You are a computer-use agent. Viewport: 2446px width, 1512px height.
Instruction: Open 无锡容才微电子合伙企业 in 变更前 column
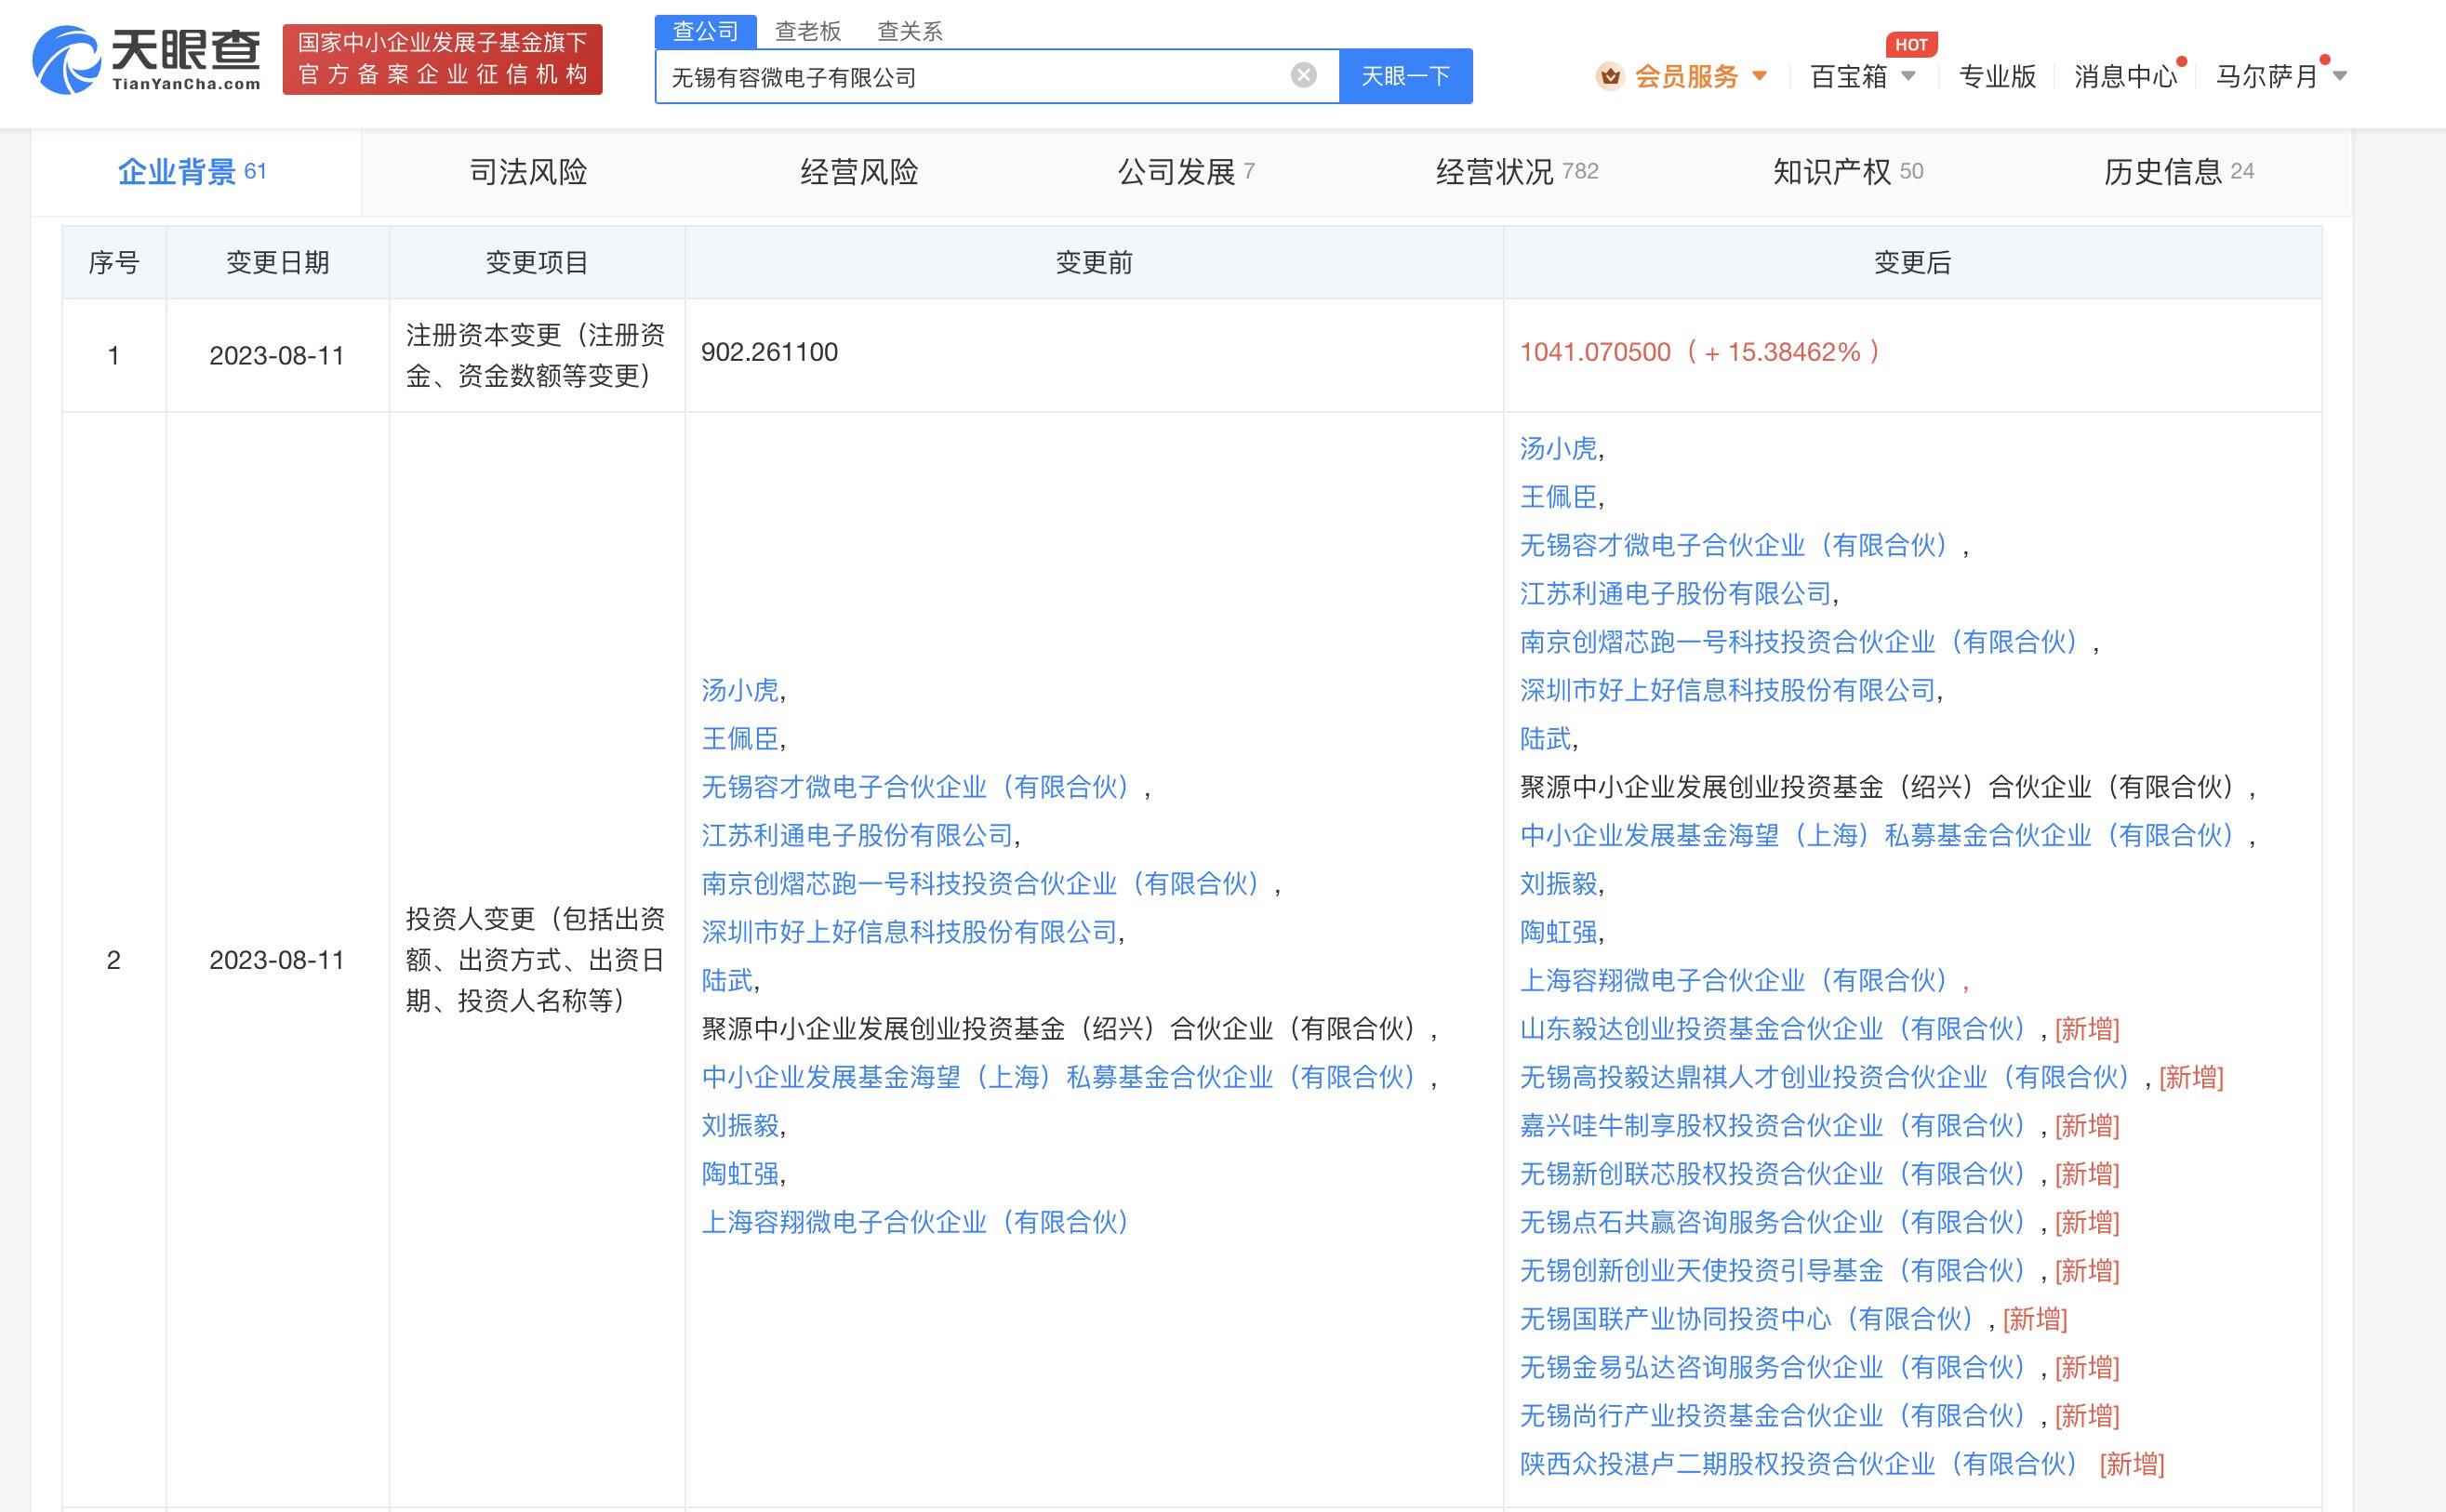pos(915,787)
